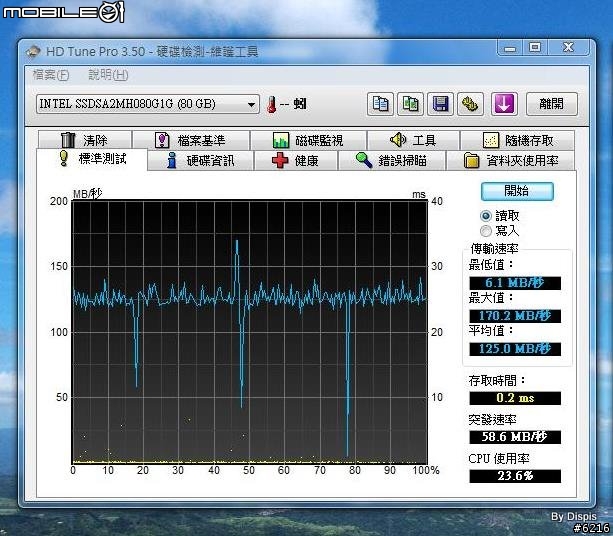Click the CPU usage value 23.6%
Screen dimensions: 613x536
(x=515, y=476)
